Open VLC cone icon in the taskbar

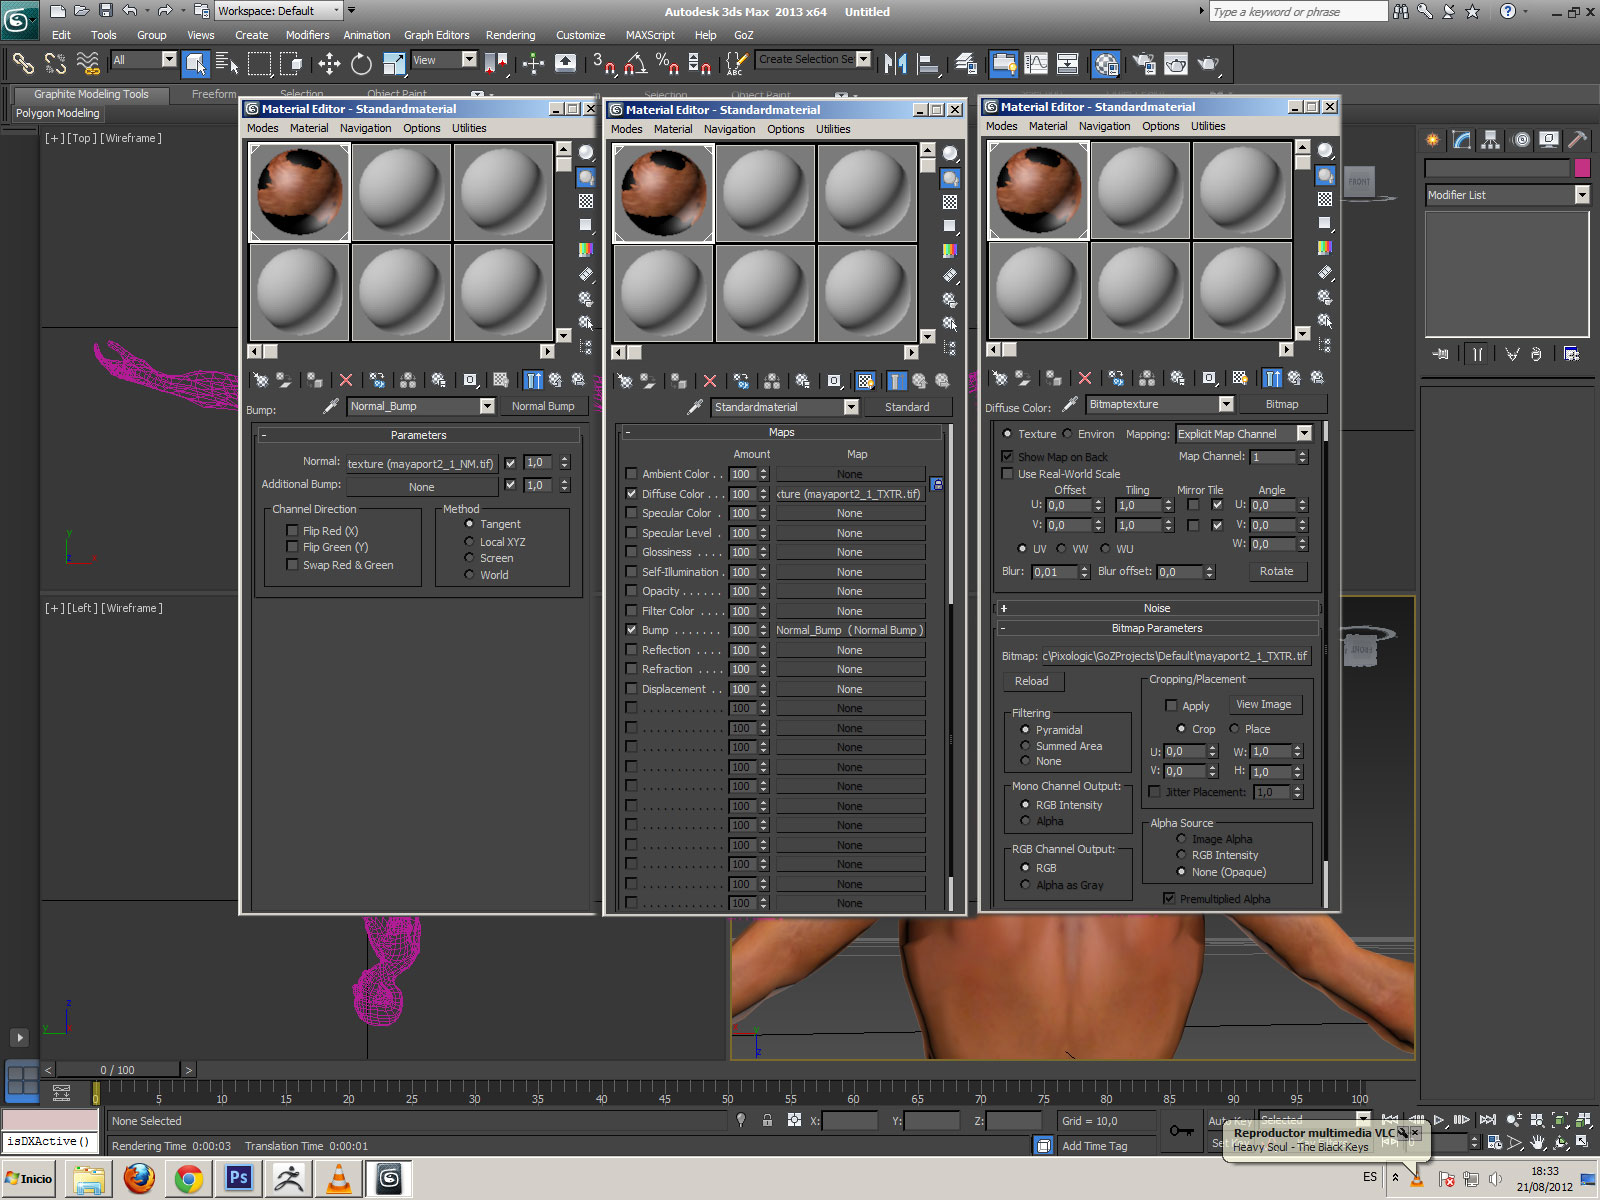[x=339, y=1178]
